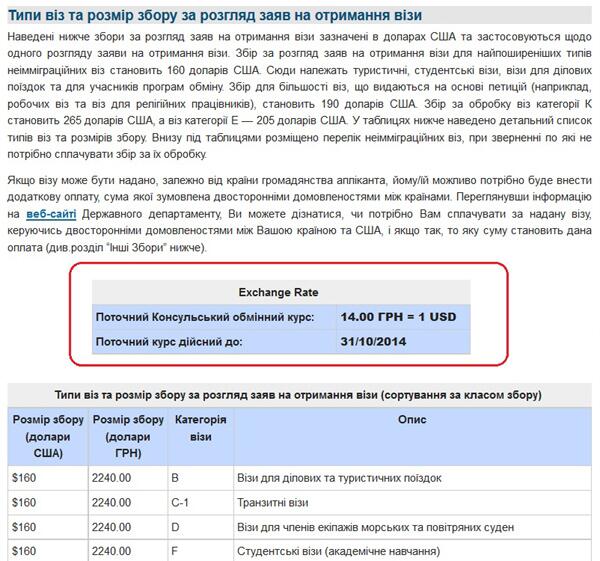600x561 pixels.
Task: Click the 14.00 ГРН = 1 USD value
Action: (398, 317)
